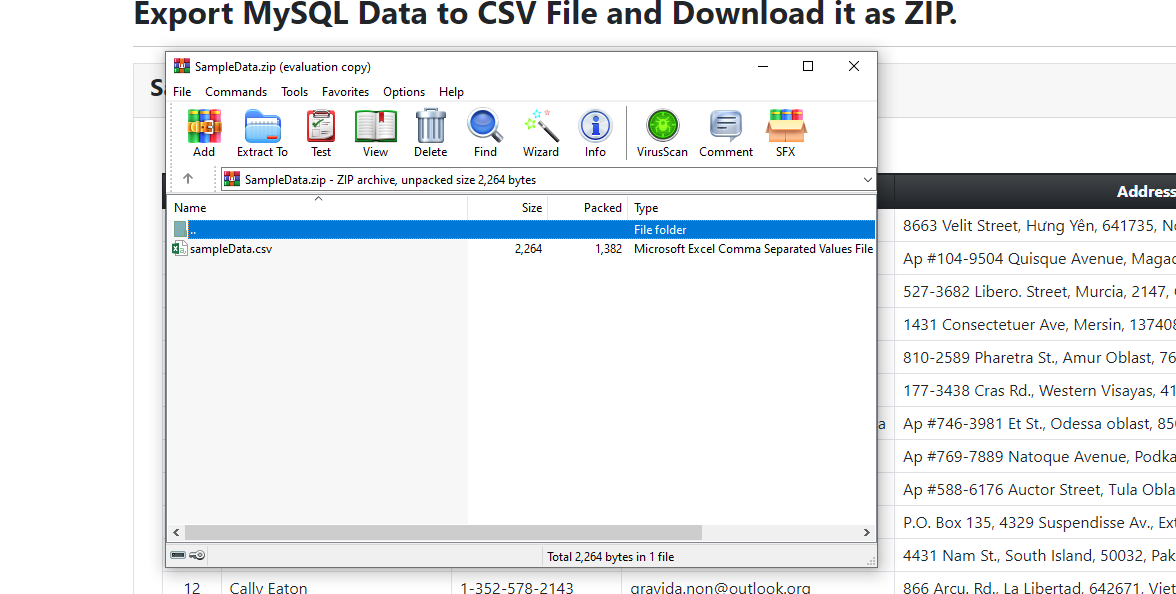Click the 1,382 packed size value
This screenshot has height=594, width=1176.
pos(608,249)
